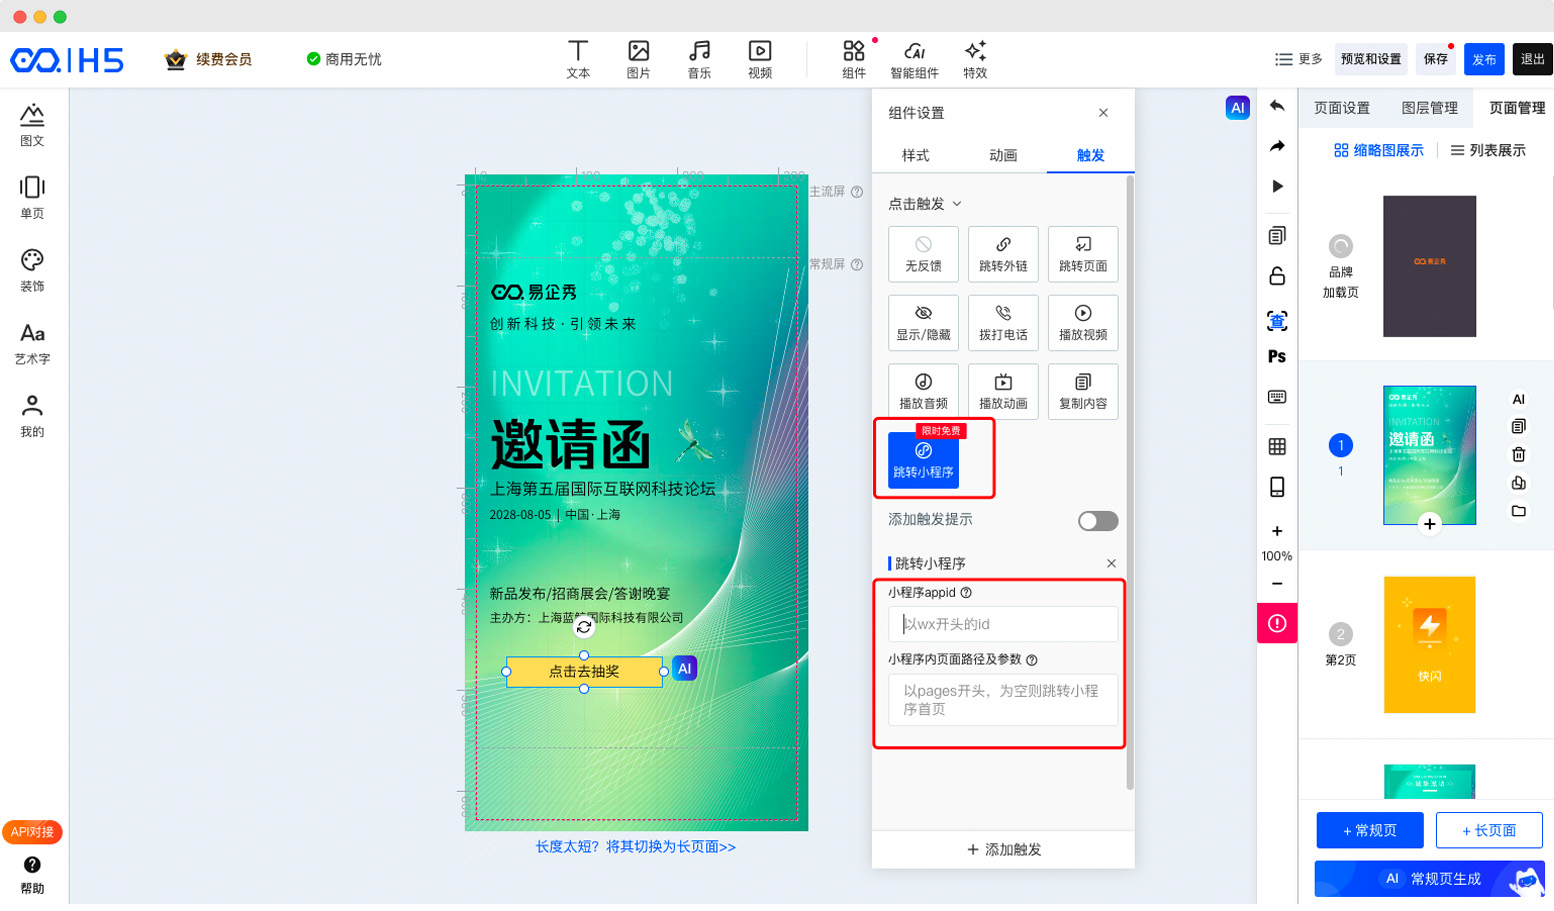1554x911 pixels.
Task: Switch to the 样式 tab
Action: 915,155
